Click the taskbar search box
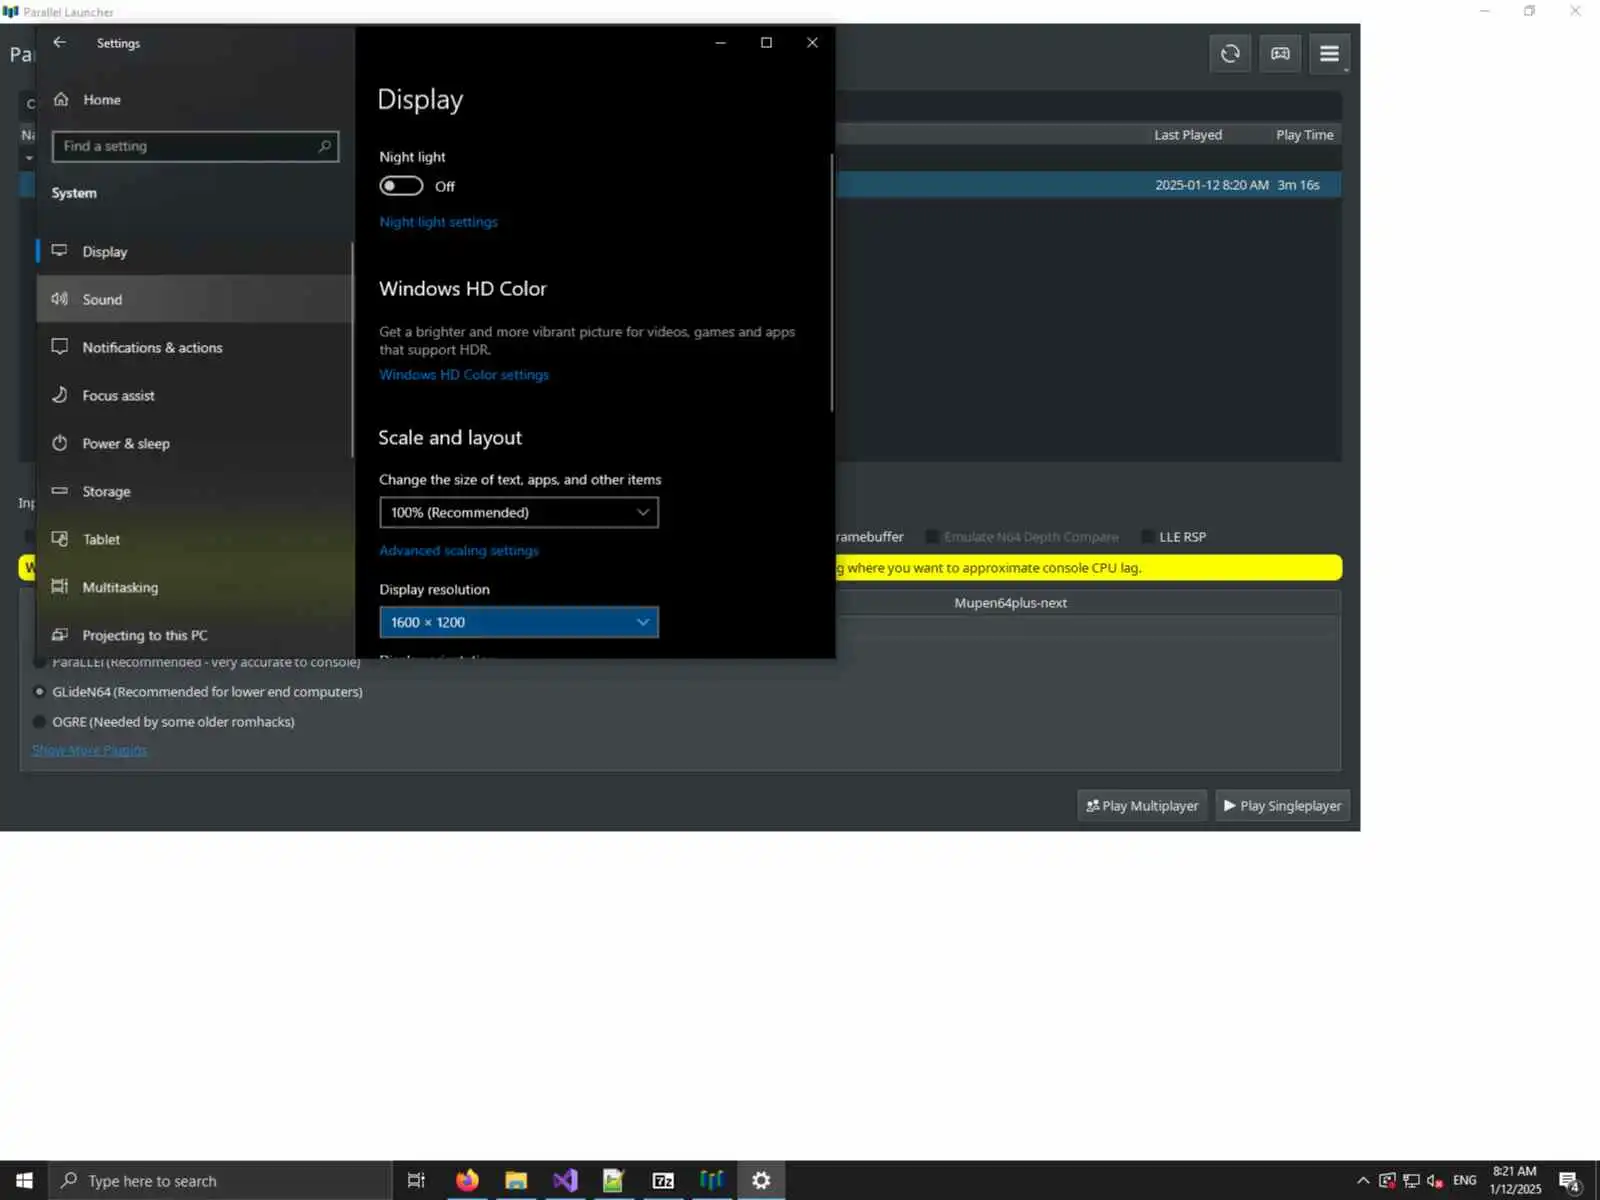This screenshot has width=1600, height=1200. click(x=220, y=1181)
